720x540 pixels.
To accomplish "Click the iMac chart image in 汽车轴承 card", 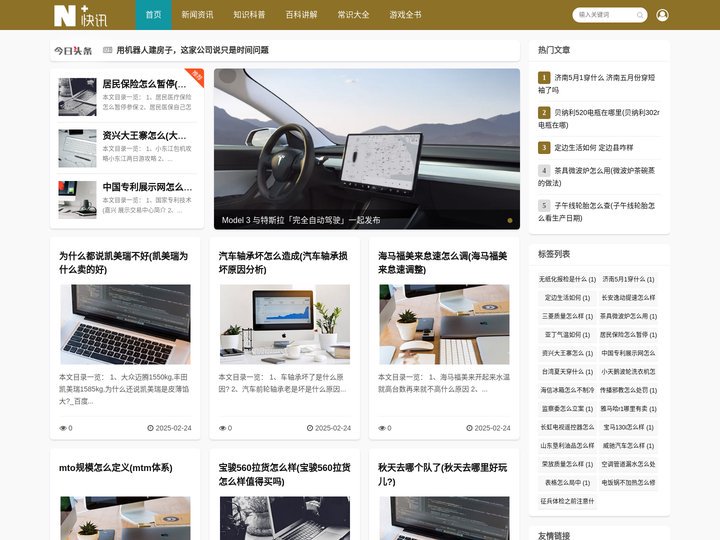I will point(285,324).
